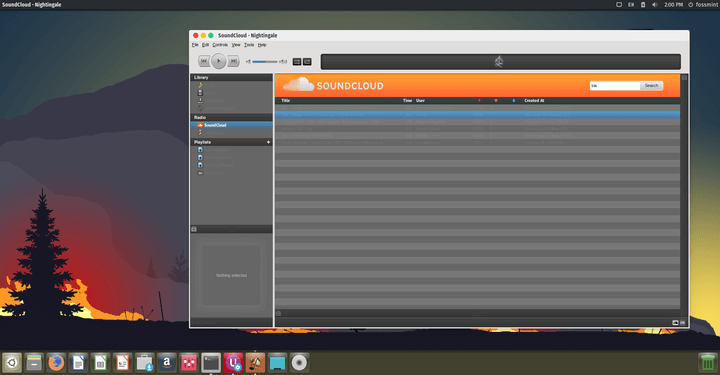The image size is (720, 375).
Task: Open LibreOffice Impress from the dock
Action: click(122, 363)
